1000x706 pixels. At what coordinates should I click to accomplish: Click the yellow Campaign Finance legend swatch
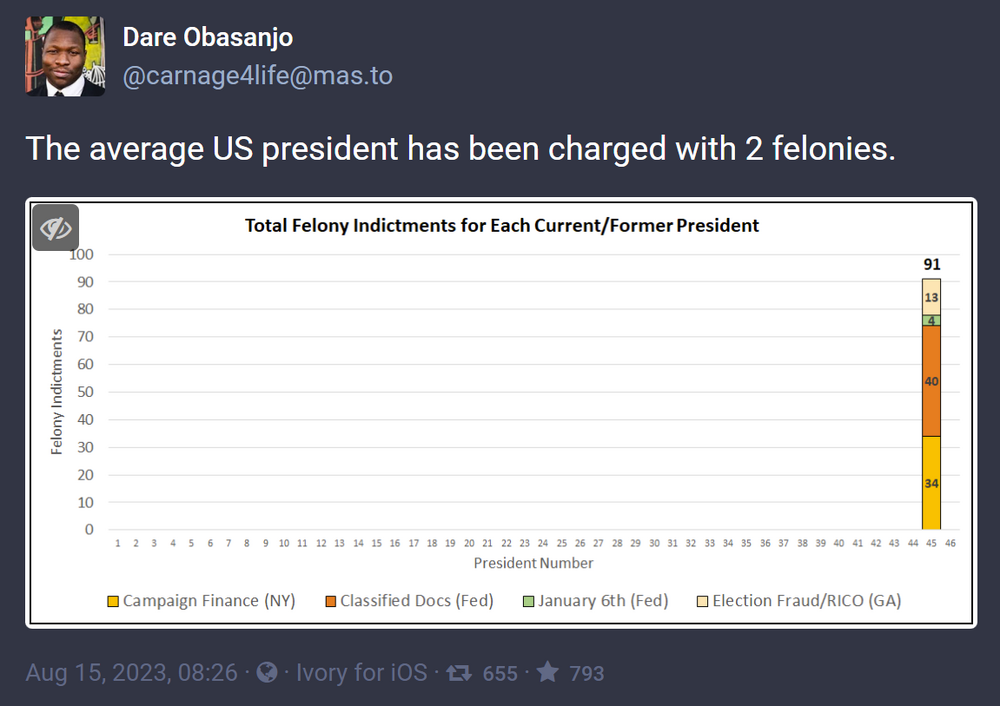[x=113, y=602]
